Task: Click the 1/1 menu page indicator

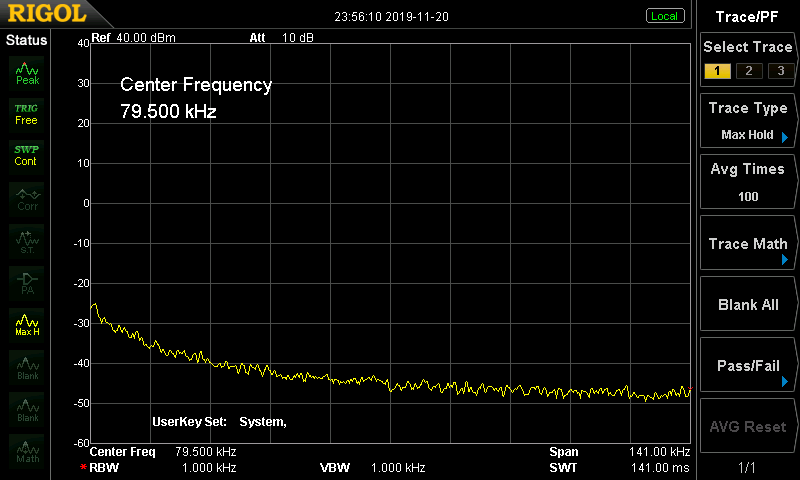Action: pos(748,467)
